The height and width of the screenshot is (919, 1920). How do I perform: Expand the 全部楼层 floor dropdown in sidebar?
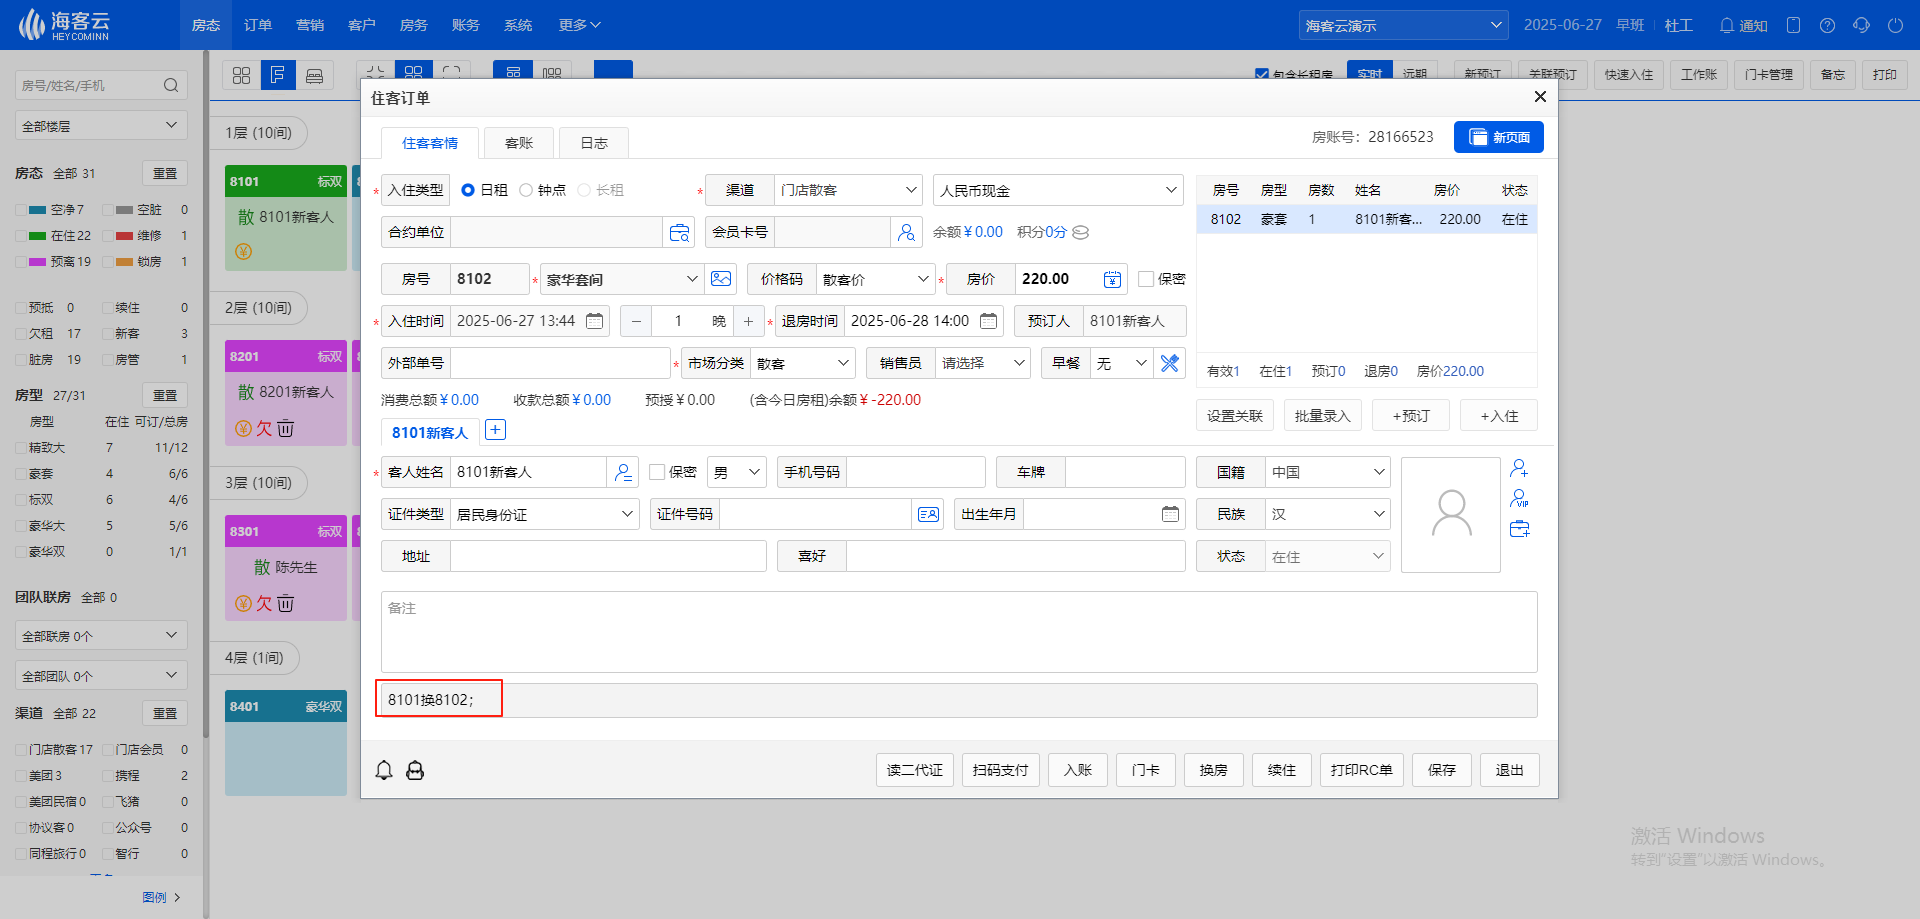pyautogui.click(x=101, y=126)
